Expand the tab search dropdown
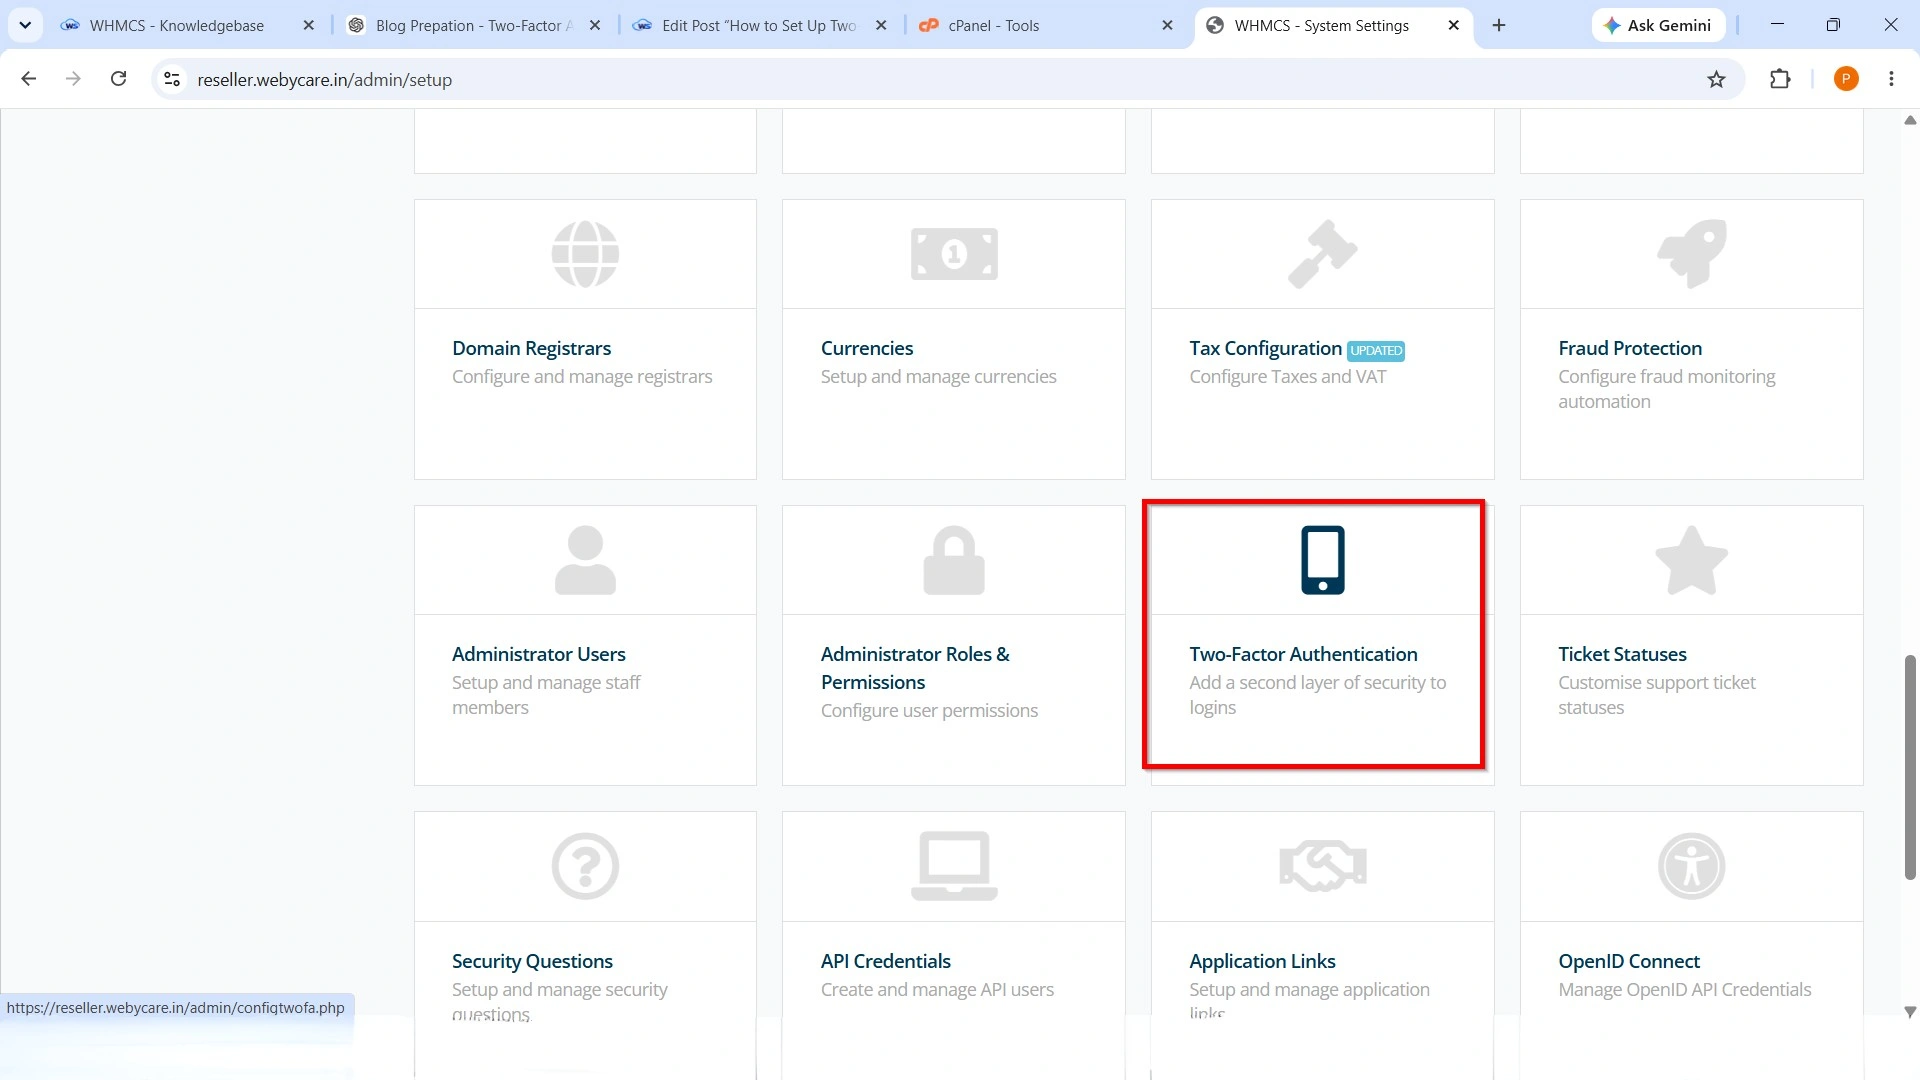The height and width of the screenshot is (1080, 1920). 25,25
